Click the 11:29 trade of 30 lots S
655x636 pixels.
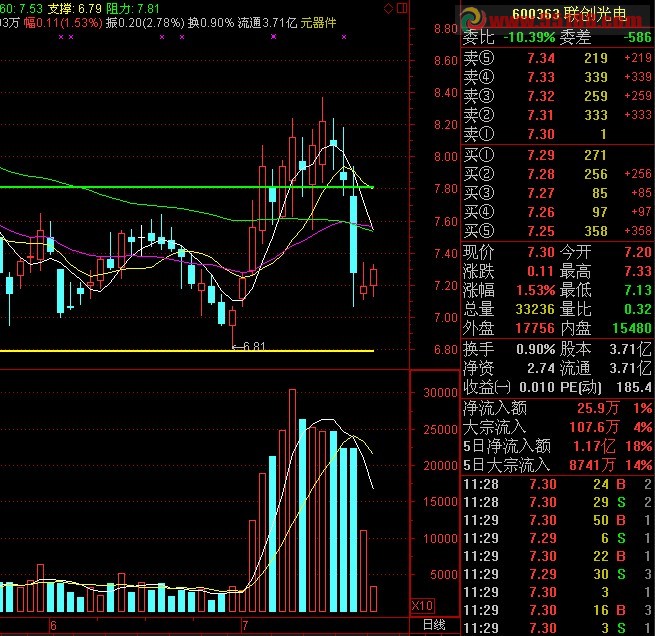pyautogui.click(x=557, y=574)
